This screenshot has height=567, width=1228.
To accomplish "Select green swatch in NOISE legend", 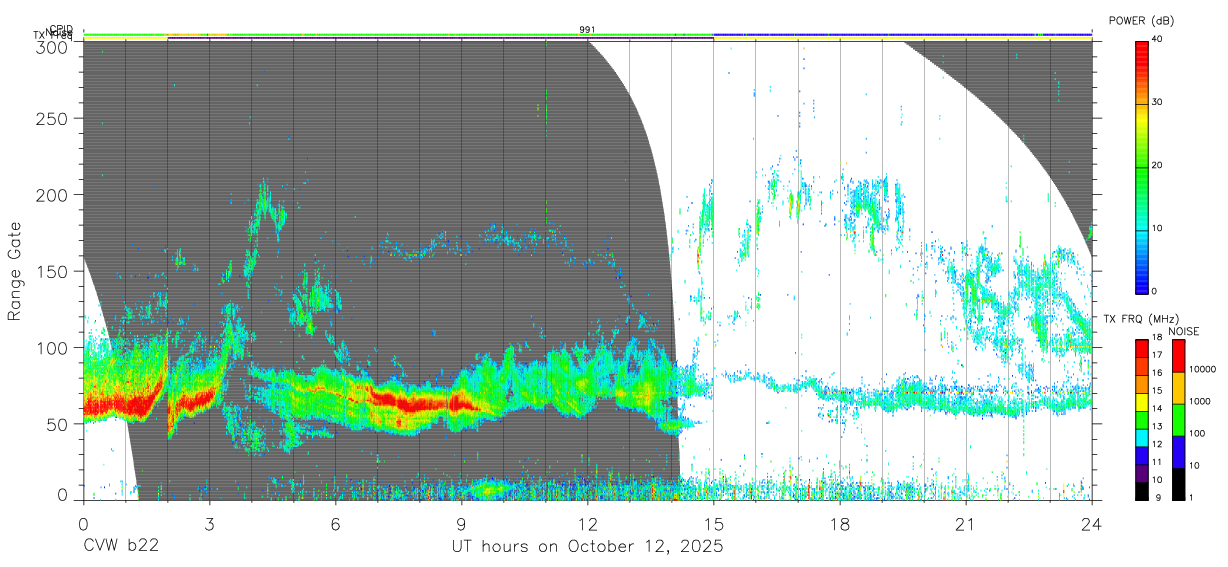I will [1179, 420].
